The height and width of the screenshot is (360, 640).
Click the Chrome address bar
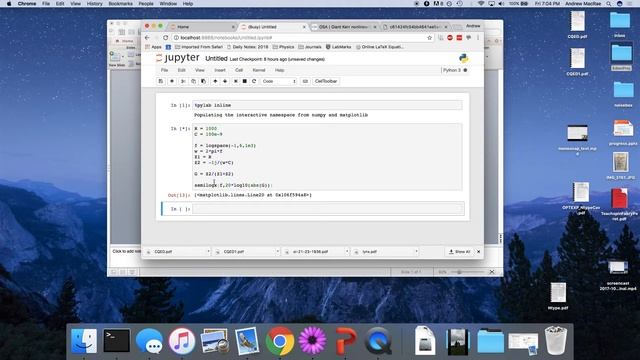[x=302, y=38]
